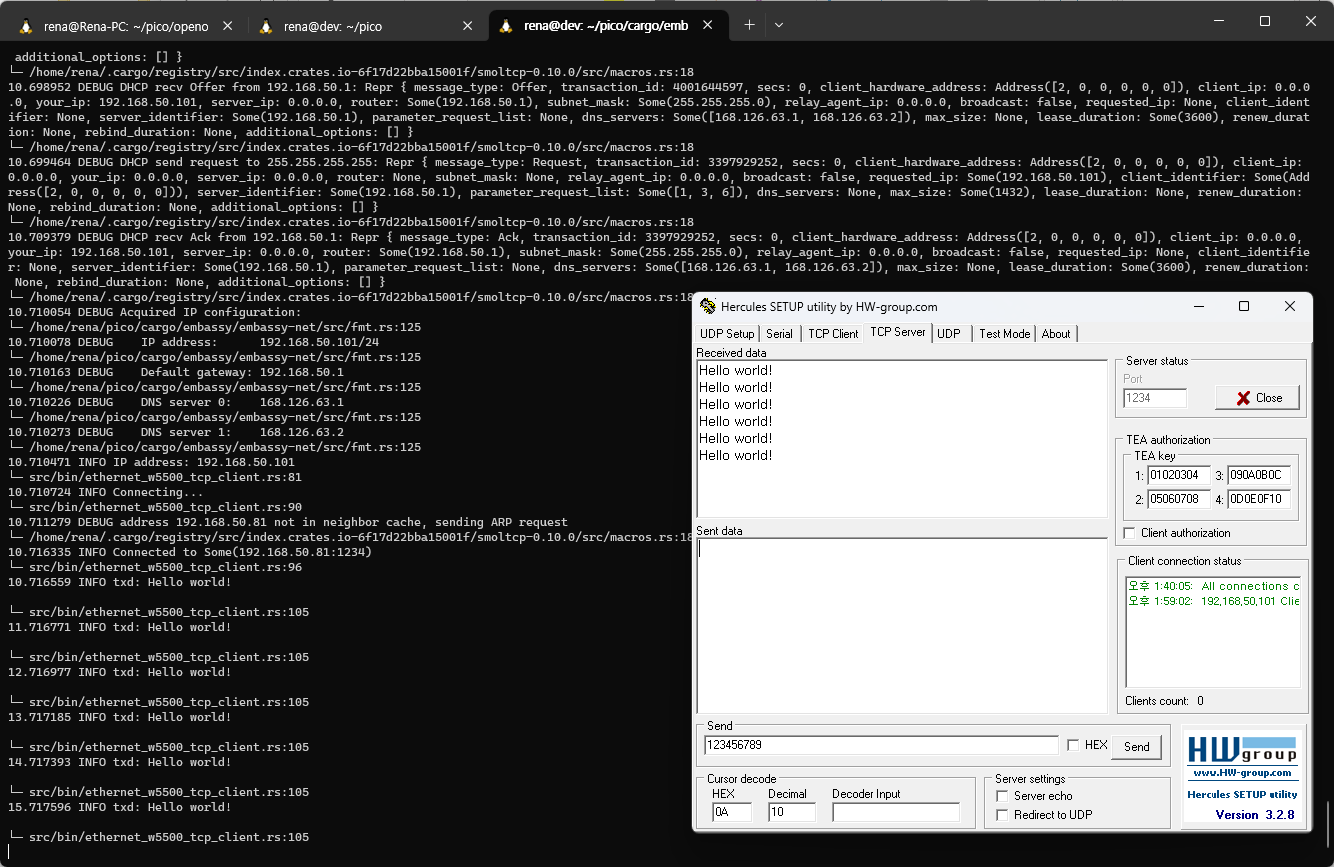
Task: Click the Hercules icon in the title bar
Action: [x=709, y=307]
